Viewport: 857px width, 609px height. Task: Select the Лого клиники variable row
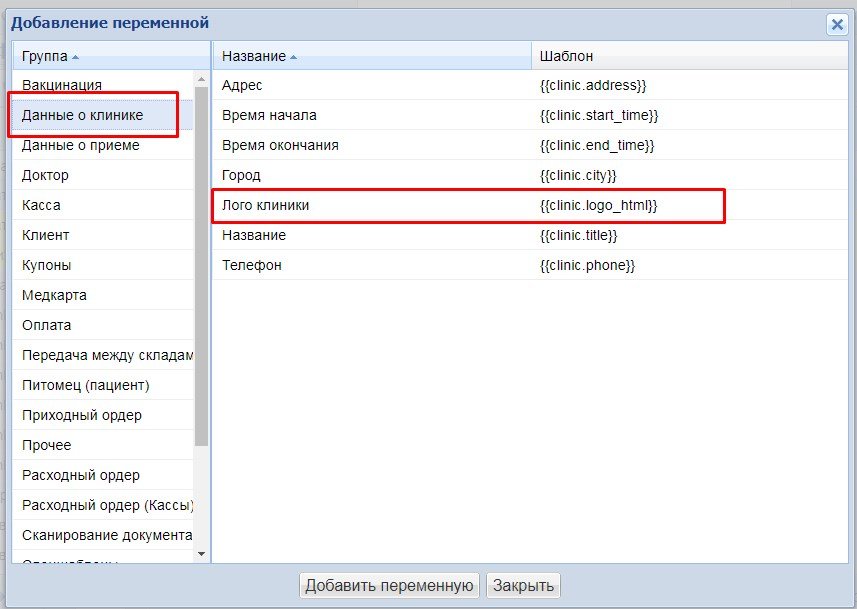click(266, 205)
